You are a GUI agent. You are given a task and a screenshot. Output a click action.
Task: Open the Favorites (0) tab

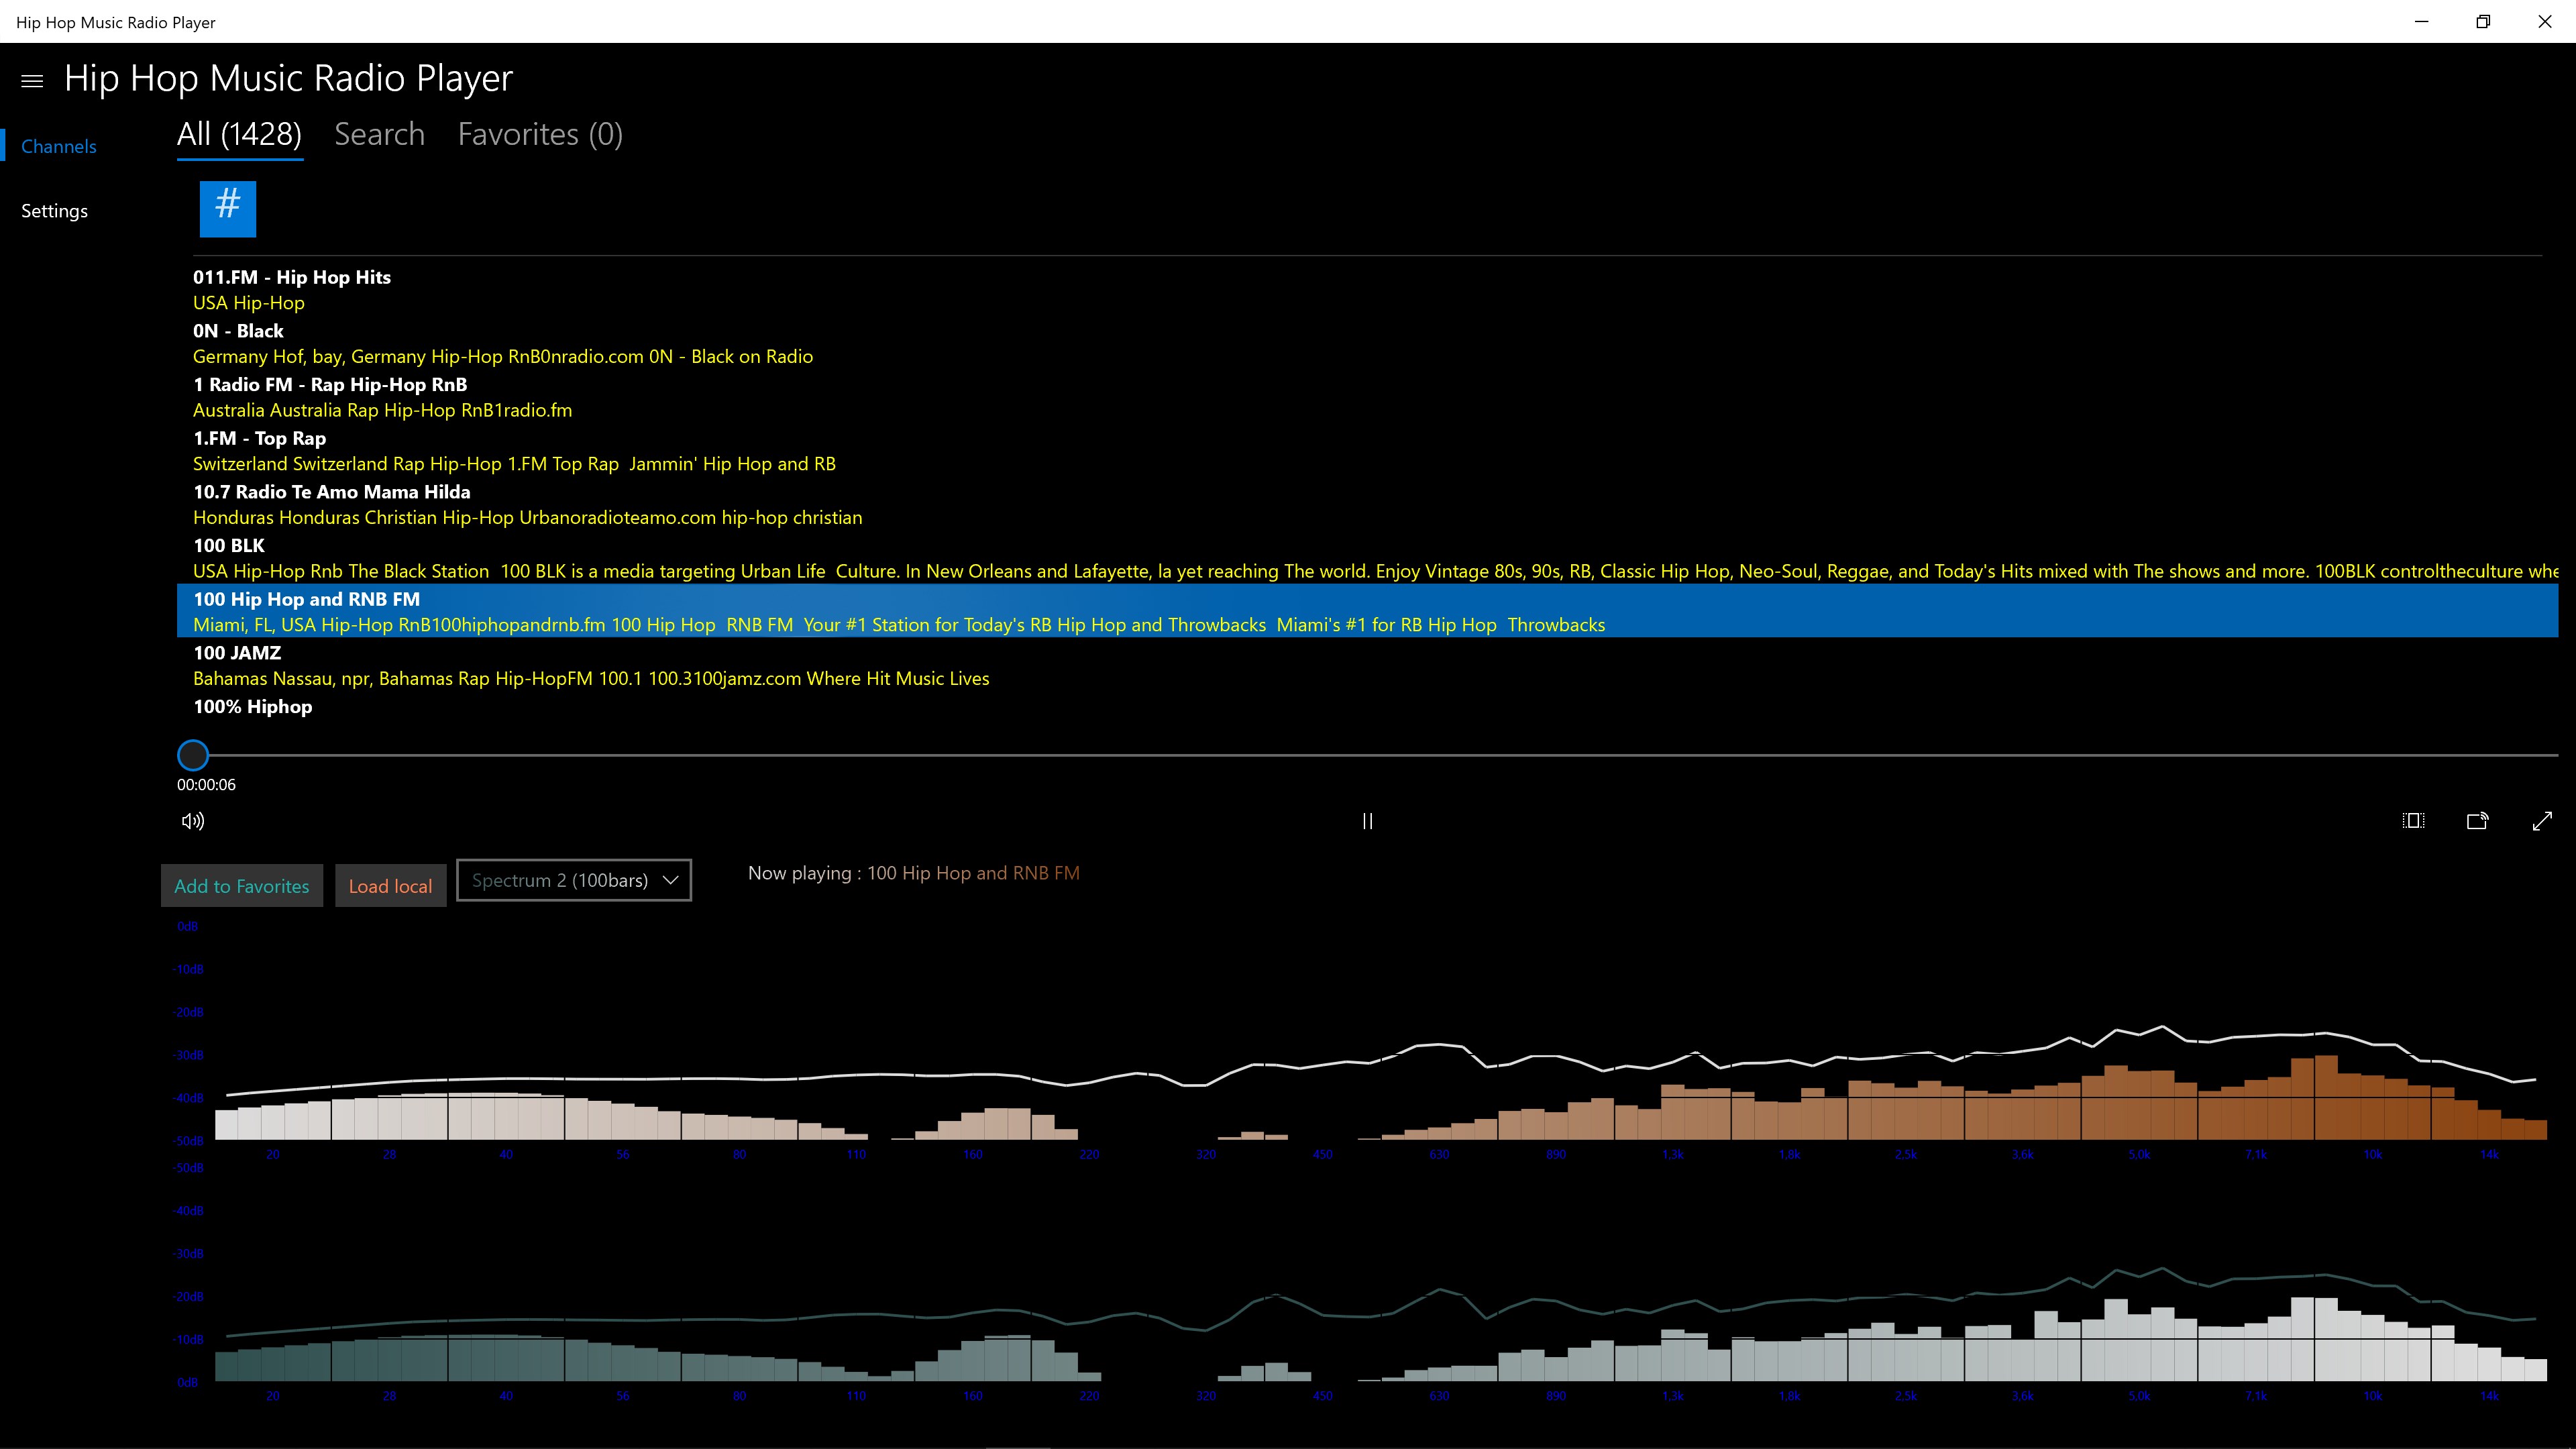coord(540,134)
